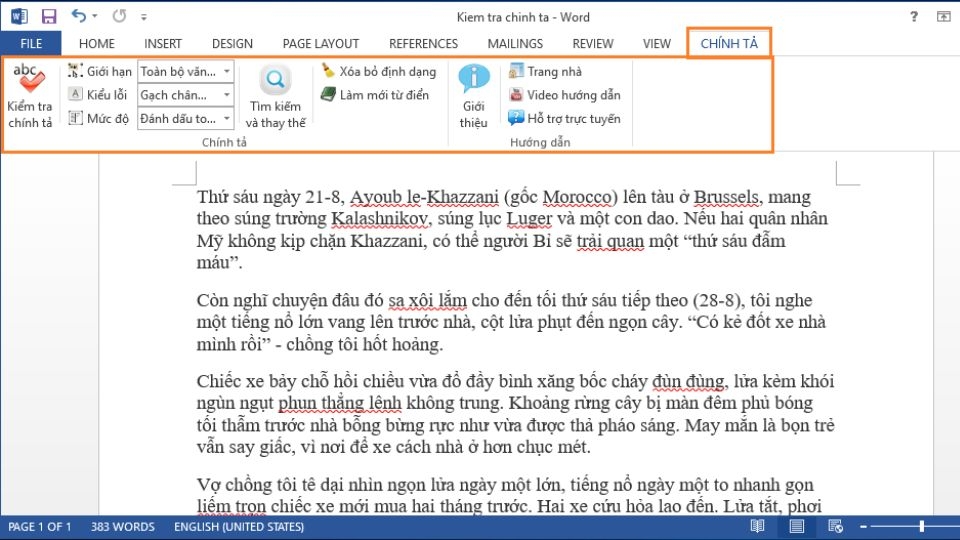Open Customize Quick Access Toolbar arrow
The height and width of the screenshot is (540, 960).
(144, 17)
